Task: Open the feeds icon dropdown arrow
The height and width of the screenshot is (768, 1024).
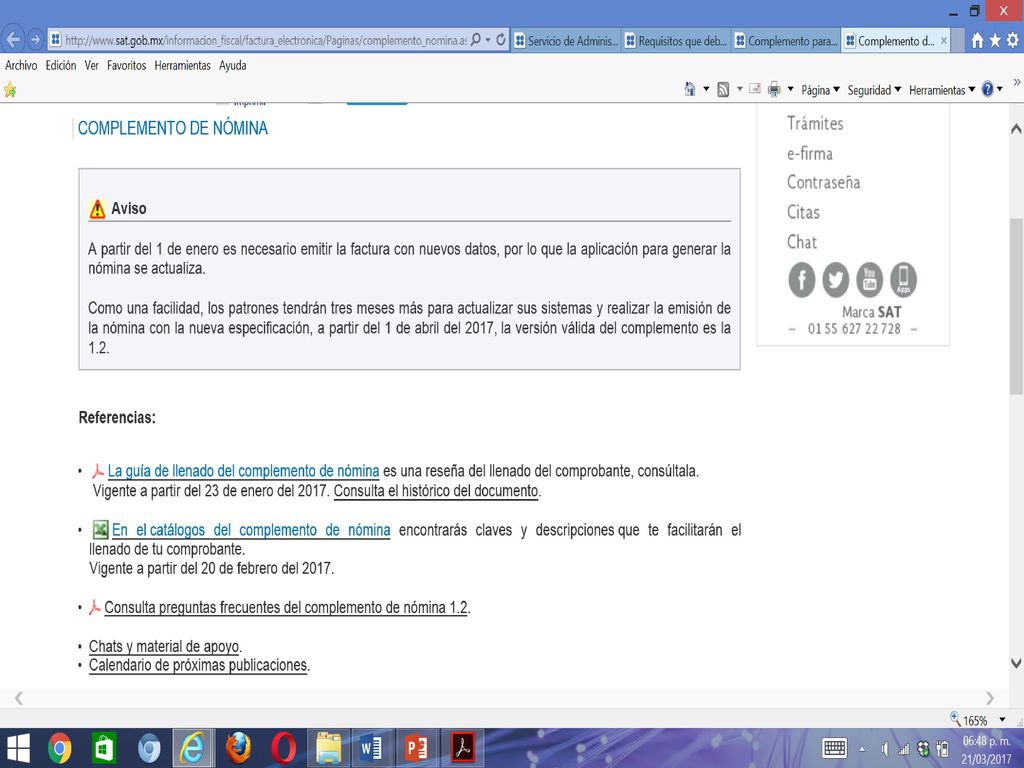Action: pos(739,89)
